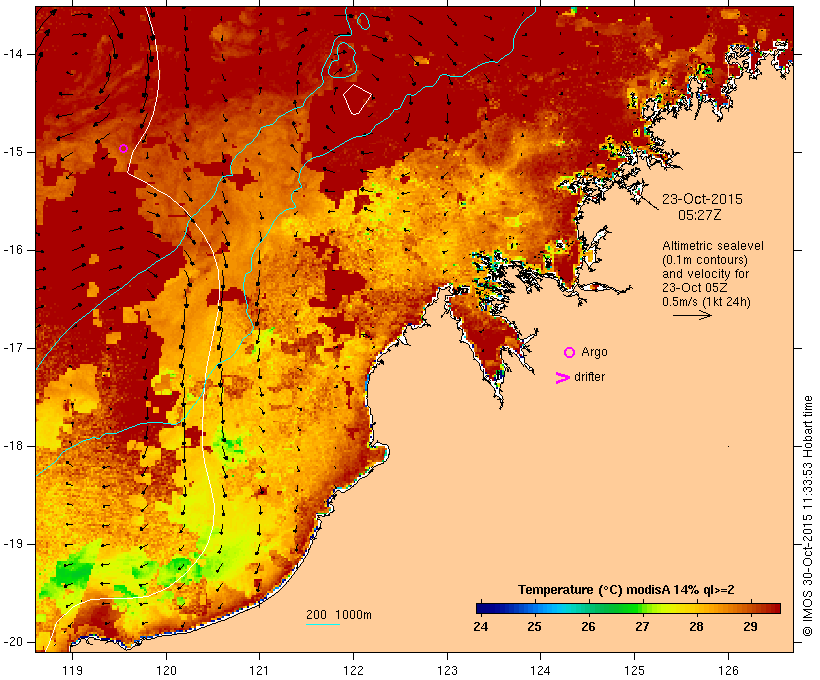Click longitude axis label 124
820x680 pixels.
pos(540,670)
